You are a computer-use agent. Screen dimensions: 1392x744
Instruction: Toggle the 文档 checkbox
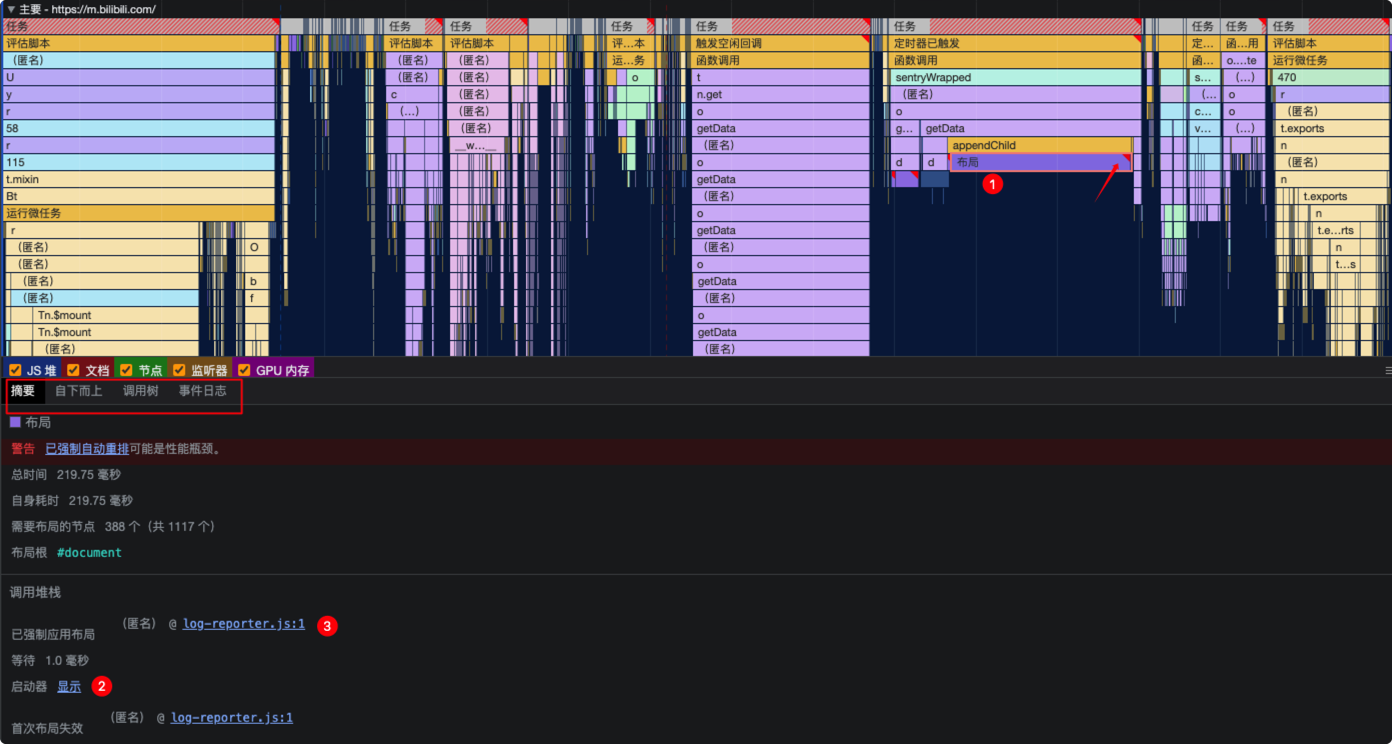tap(74, 370)
